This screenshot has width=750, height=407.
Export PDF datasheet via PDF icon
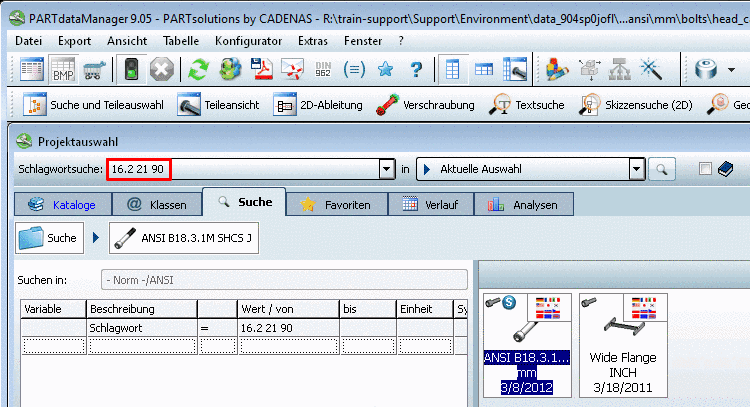coord(261,70)
